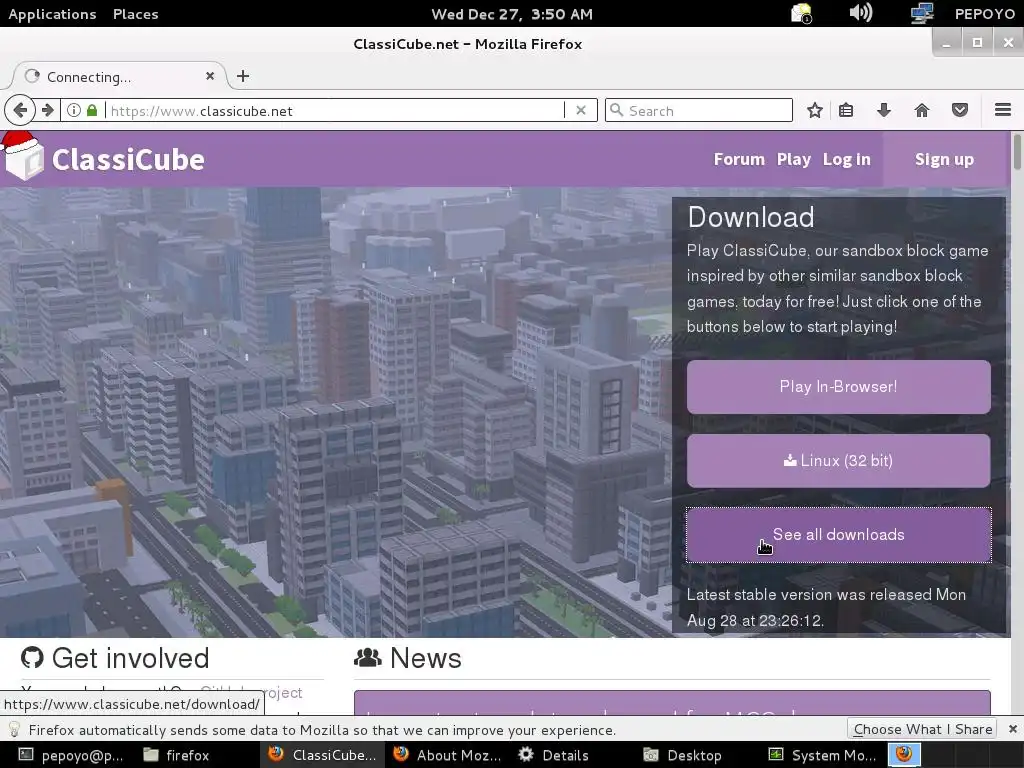Open the Play link in site header
The height and width of the screenshot is (768, 1024).
point(793,159)
